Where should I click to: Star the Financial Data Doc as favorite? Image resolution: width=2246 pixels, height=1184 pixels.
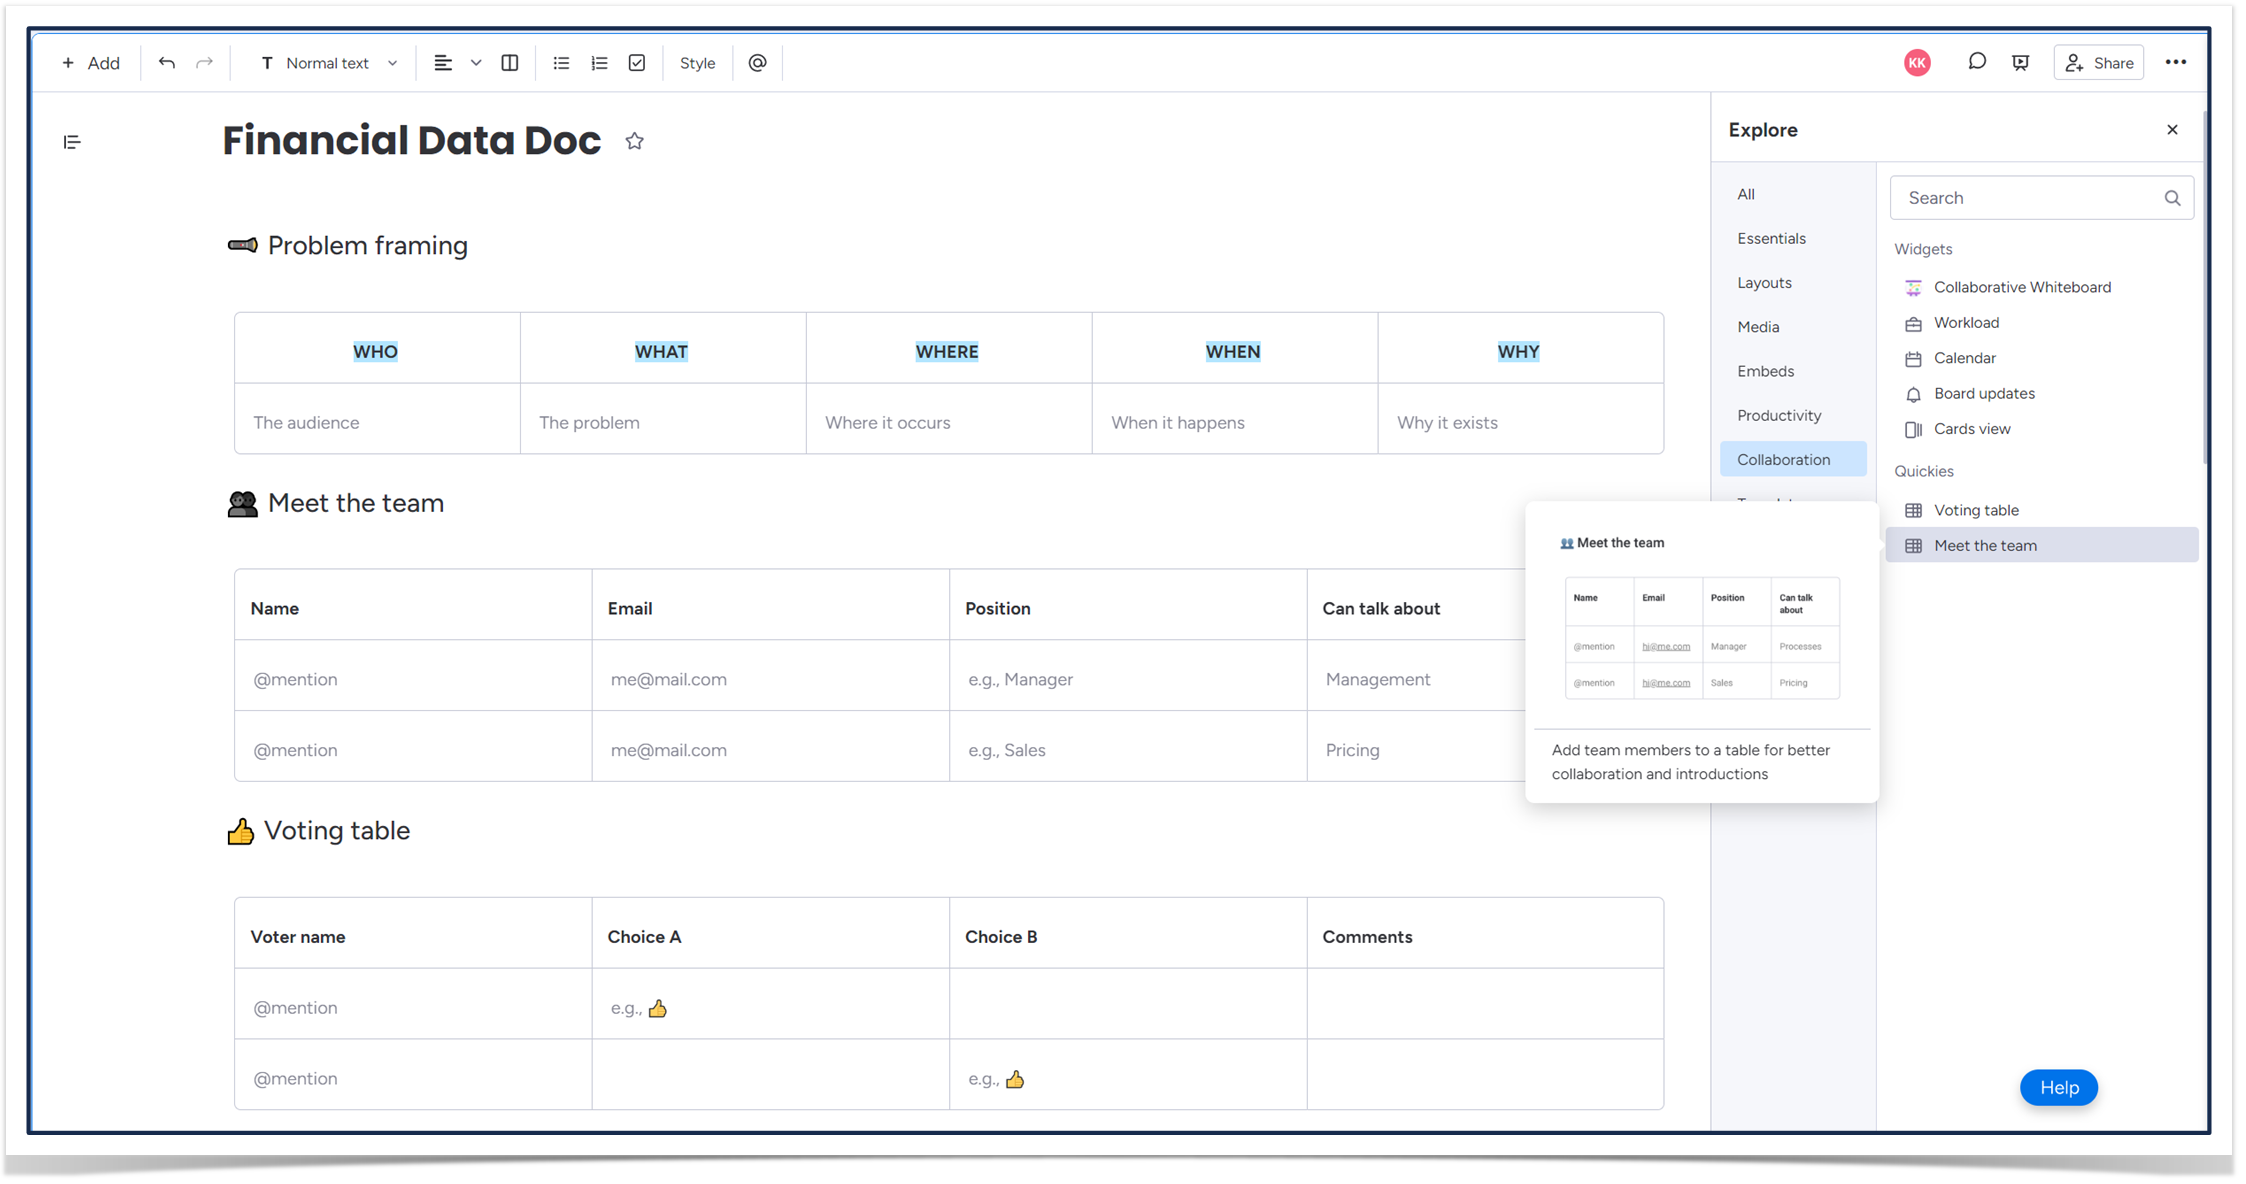click(x=635, y=142)
